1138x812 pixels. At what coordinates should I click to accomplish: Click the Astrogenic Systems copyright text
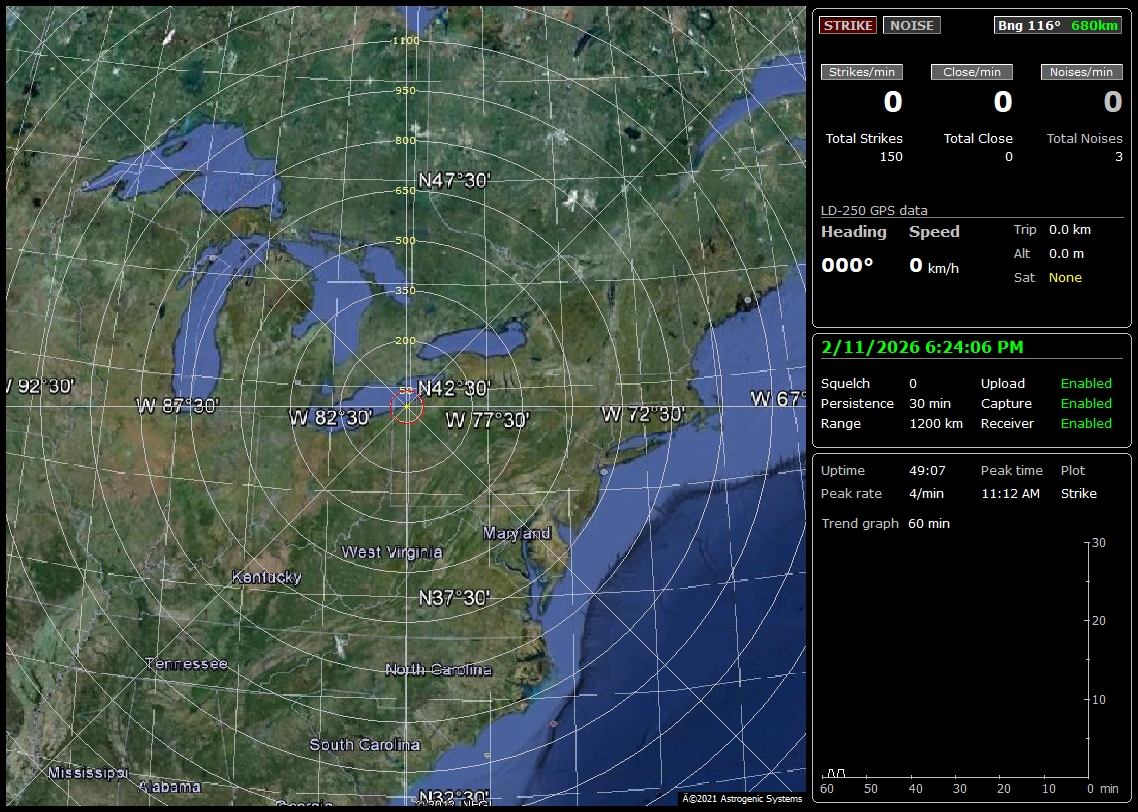742,799
